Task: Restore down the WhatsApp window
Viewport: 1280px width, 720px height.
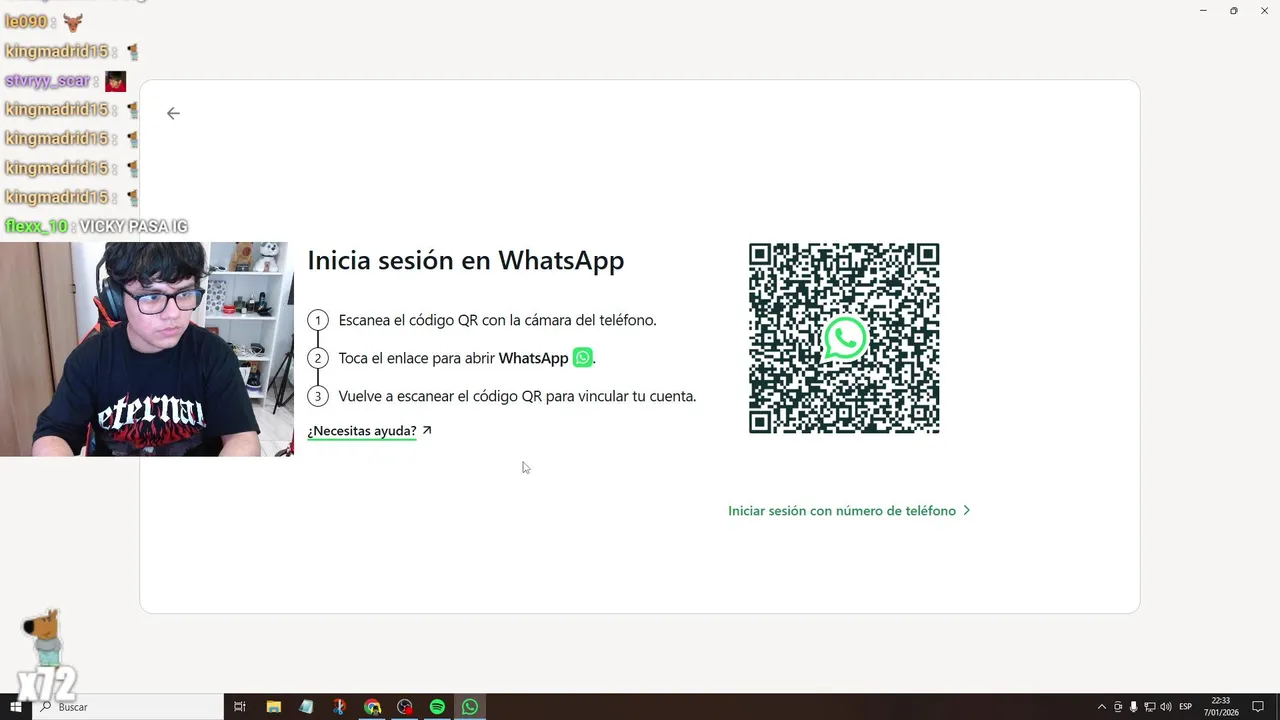Action: click(1233, 11)
